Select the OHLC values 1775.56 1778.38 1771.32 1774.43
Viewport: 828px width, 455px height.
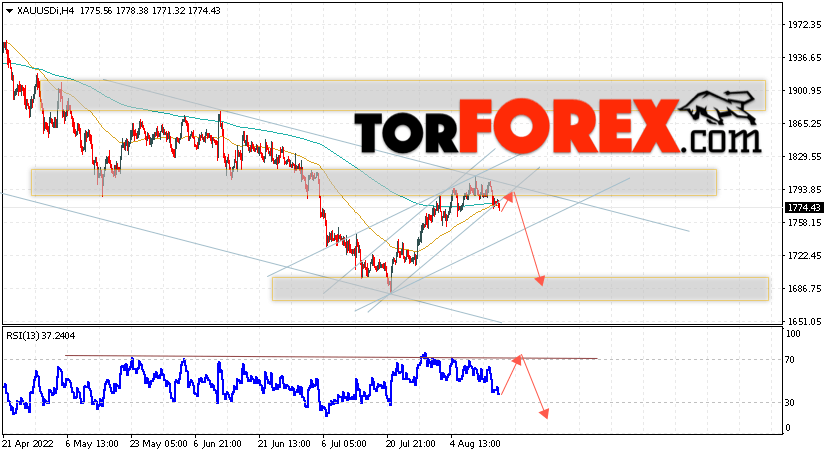(x=150, y=11)
